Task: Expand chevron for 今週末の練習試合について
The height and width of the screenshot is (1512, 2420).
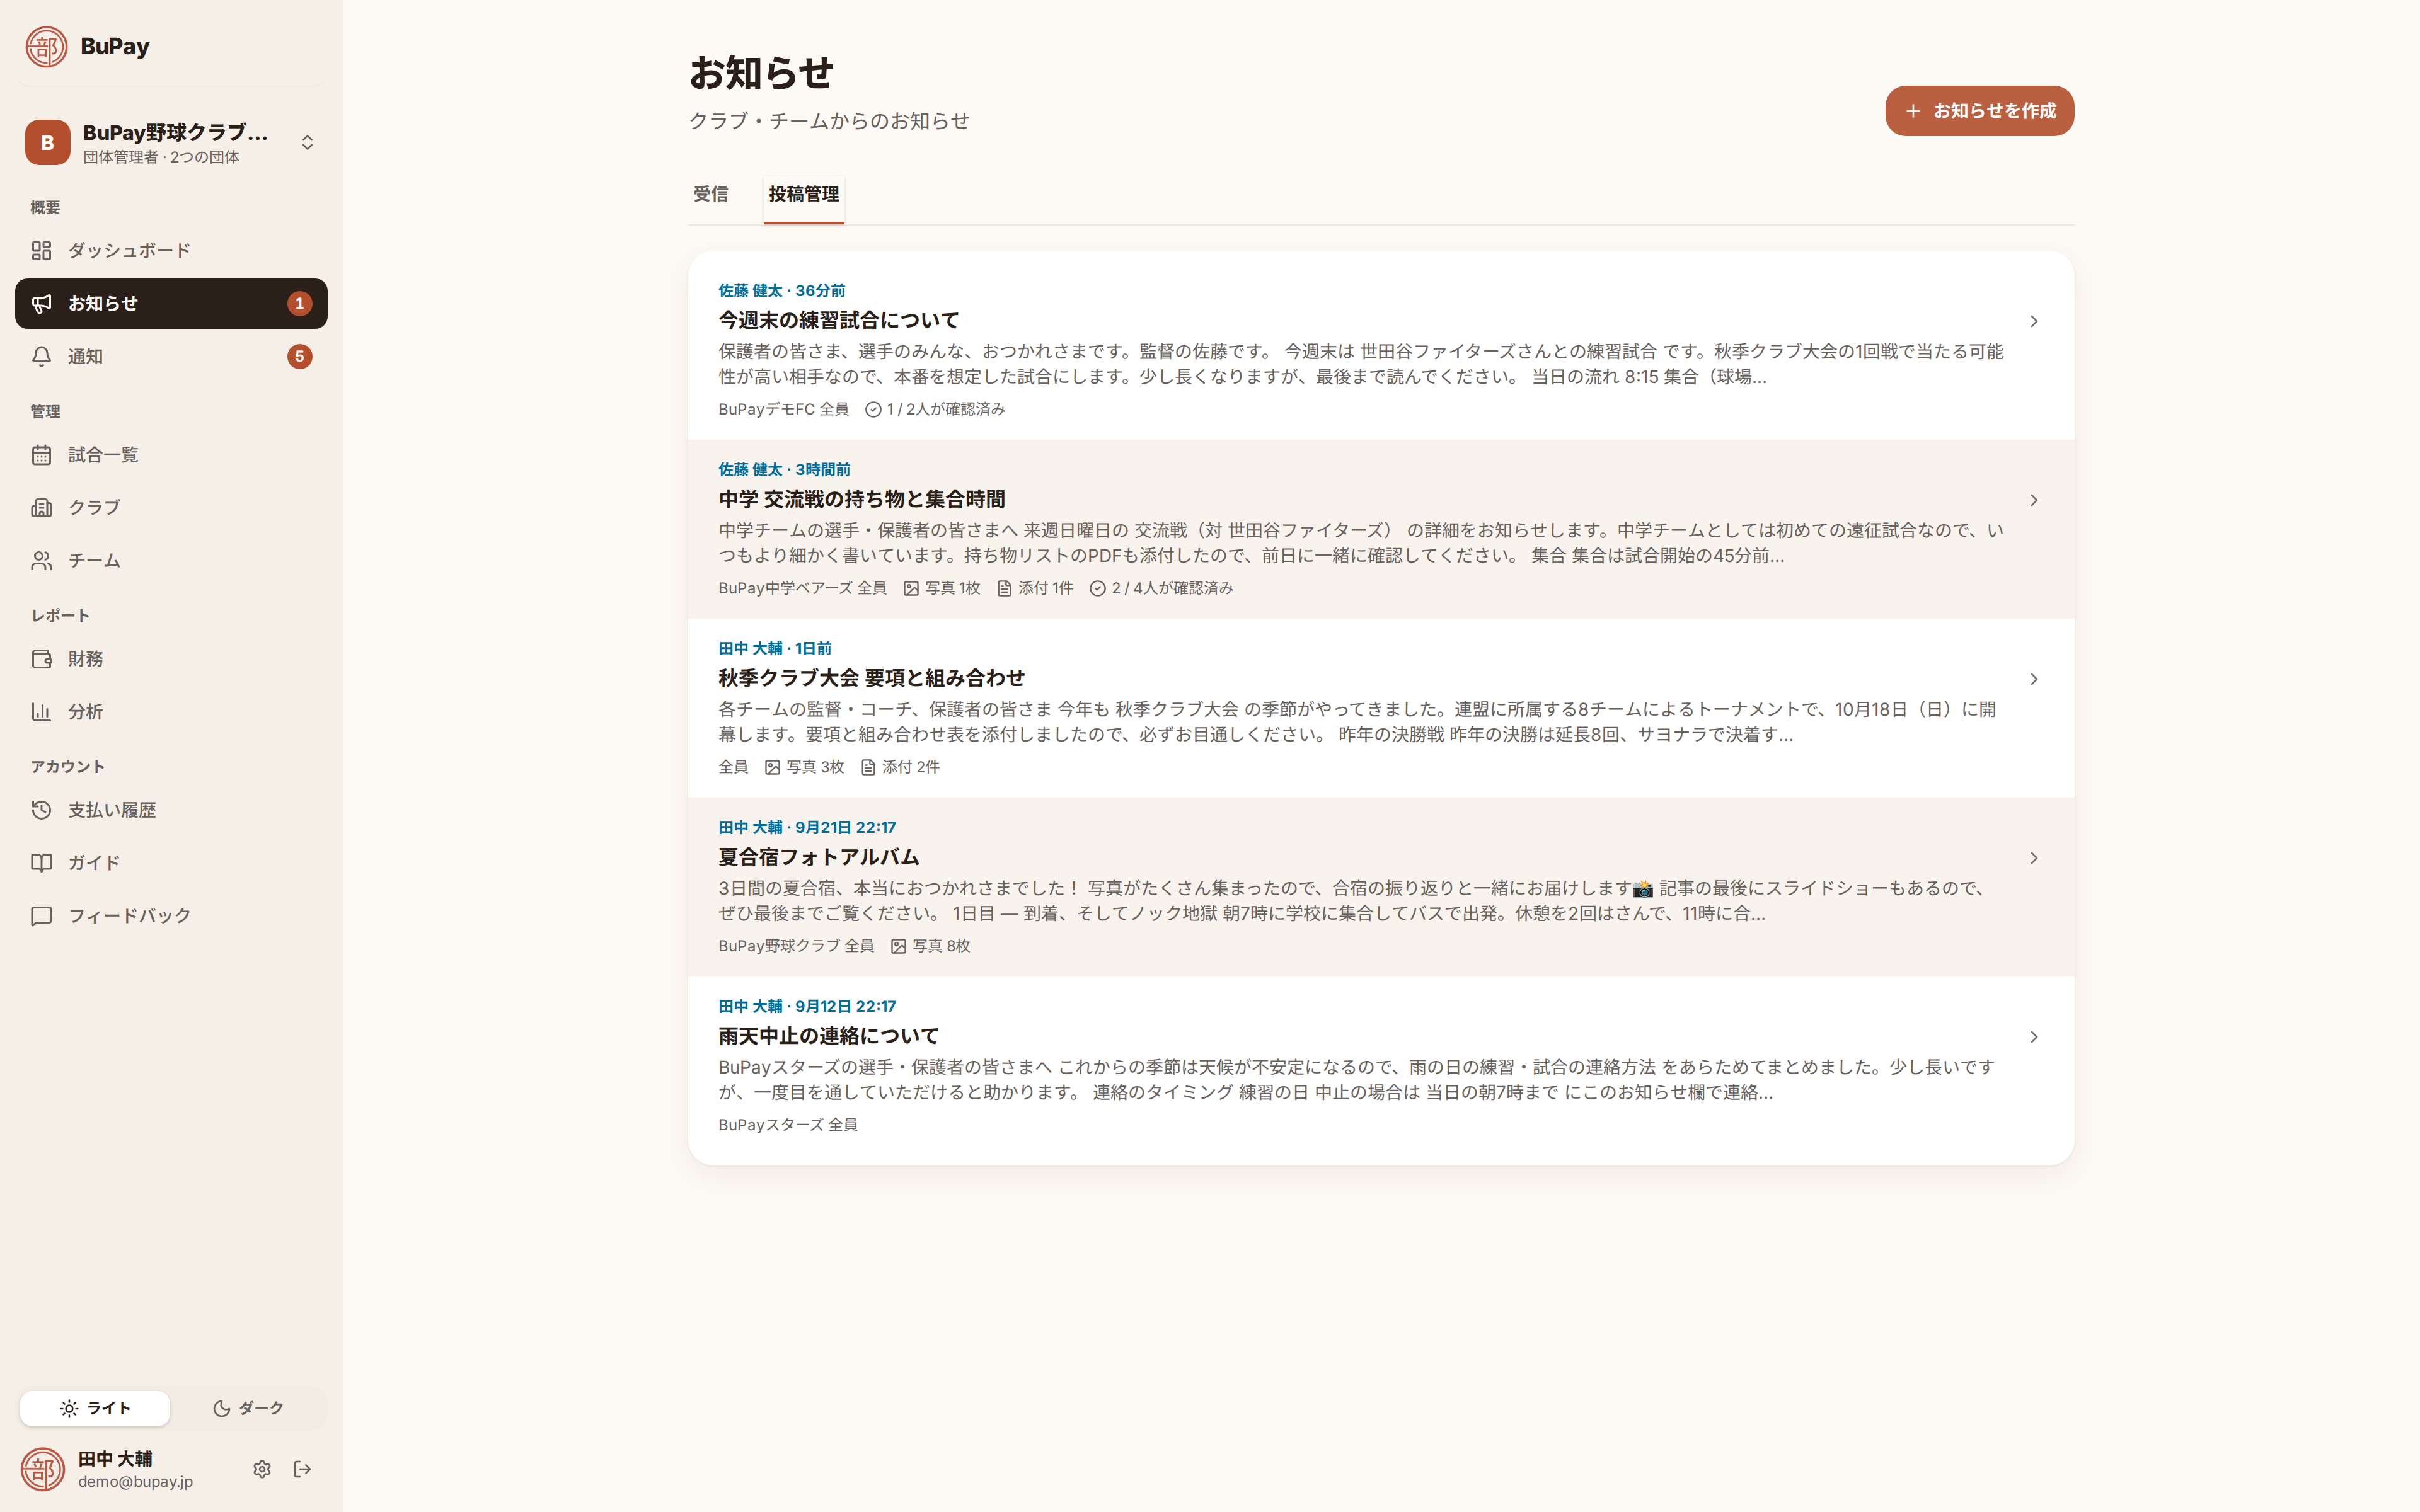Action: (x=2034, y=321)
